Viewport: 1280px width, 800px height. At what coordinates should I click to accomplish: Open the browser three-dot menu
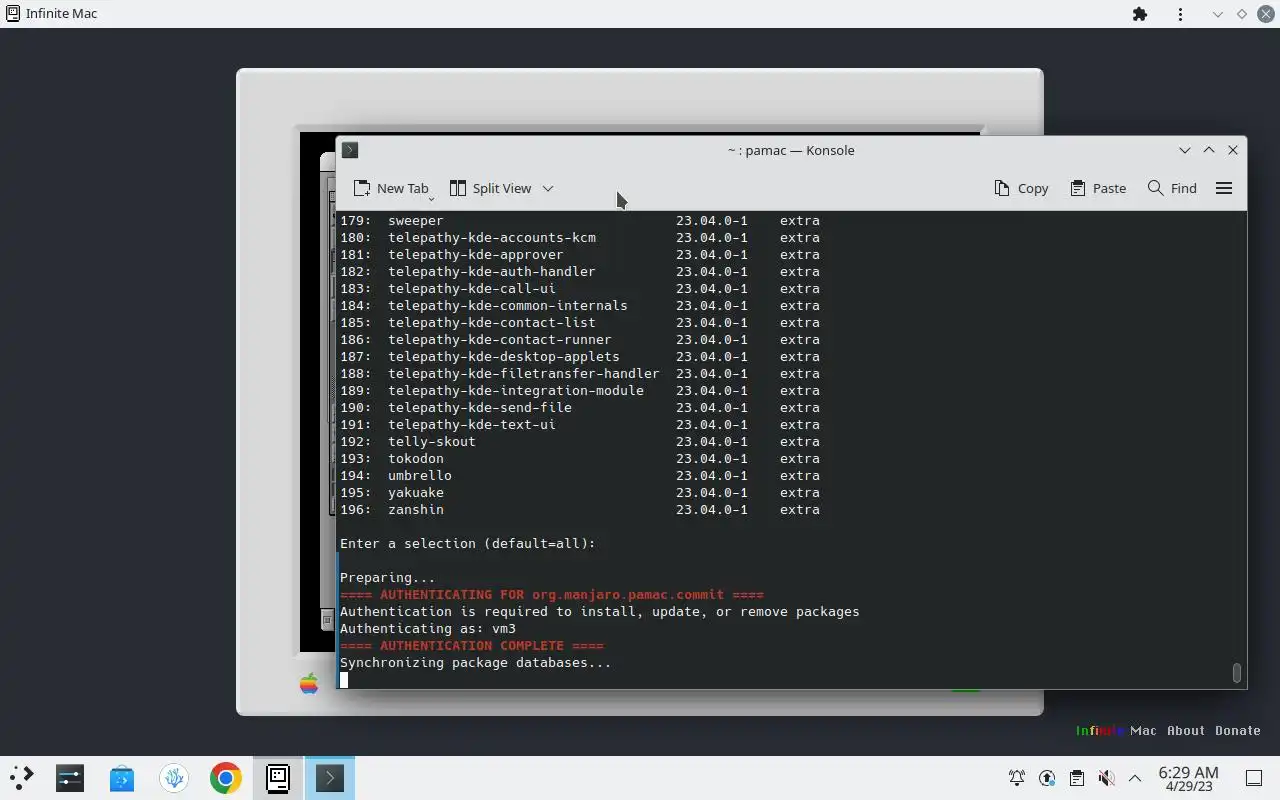click(x=1181, y=14)
